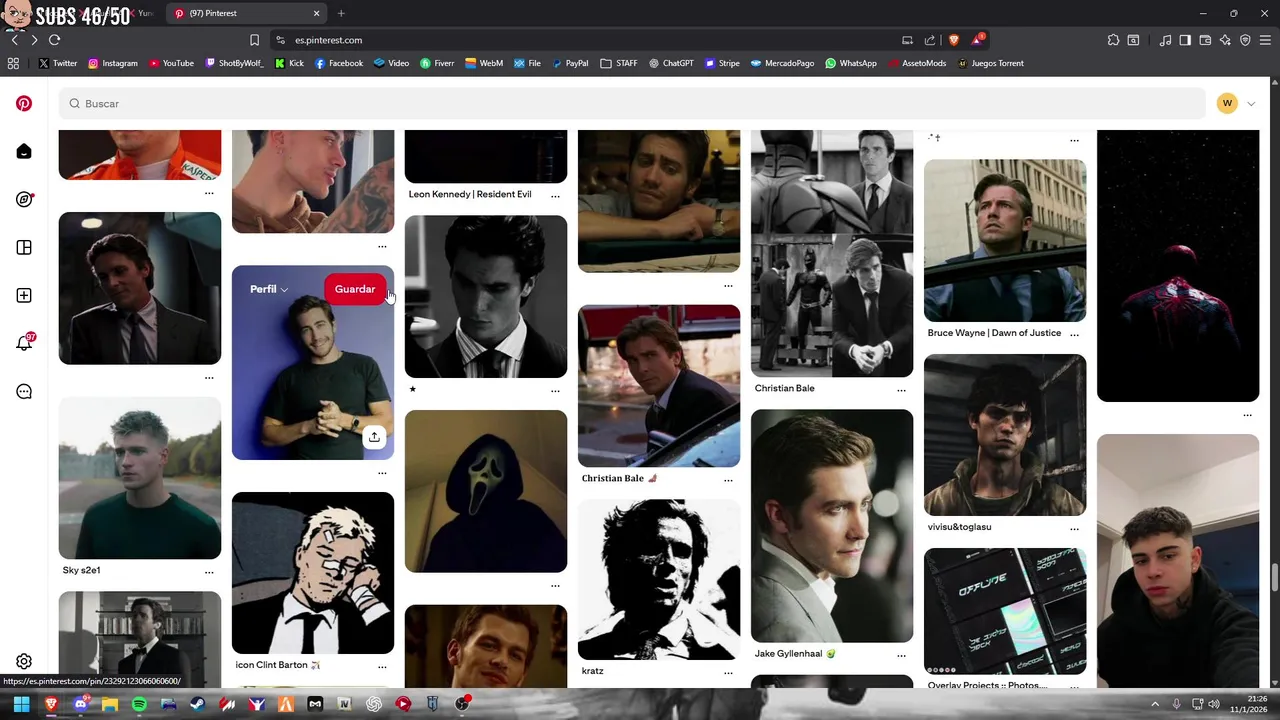Open the ChatGPT bookmark

coord(671,63)
